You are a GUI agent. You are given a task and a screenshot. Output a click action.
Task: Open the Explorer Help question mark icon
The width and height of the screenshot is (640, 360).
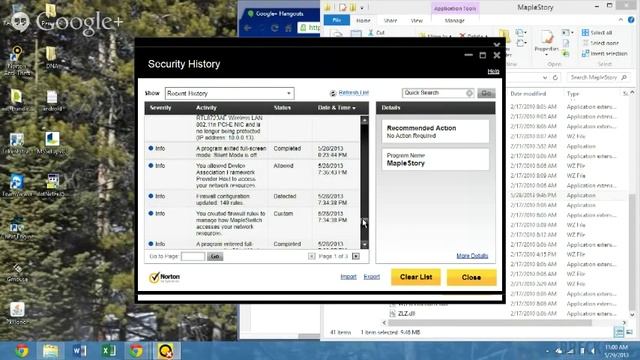coord(631,20)
